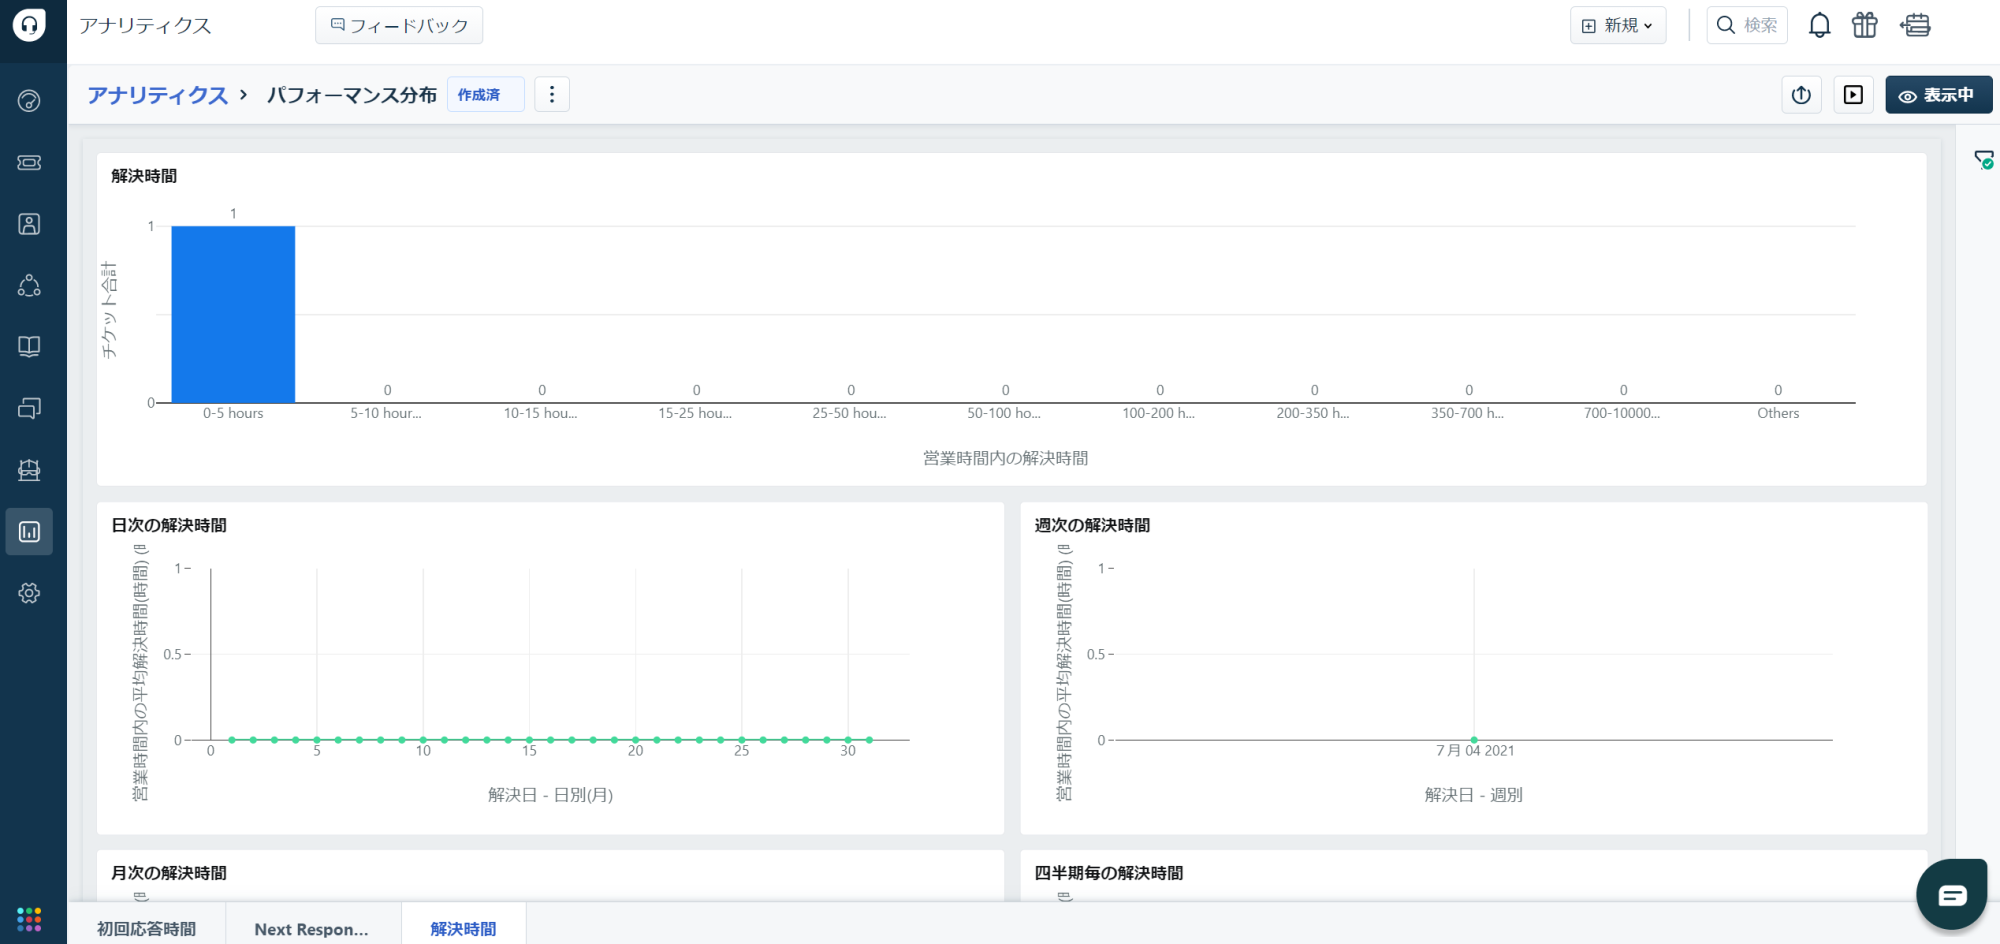
Task: Open the Knowledge base book icon
Action: pos(29,347)
